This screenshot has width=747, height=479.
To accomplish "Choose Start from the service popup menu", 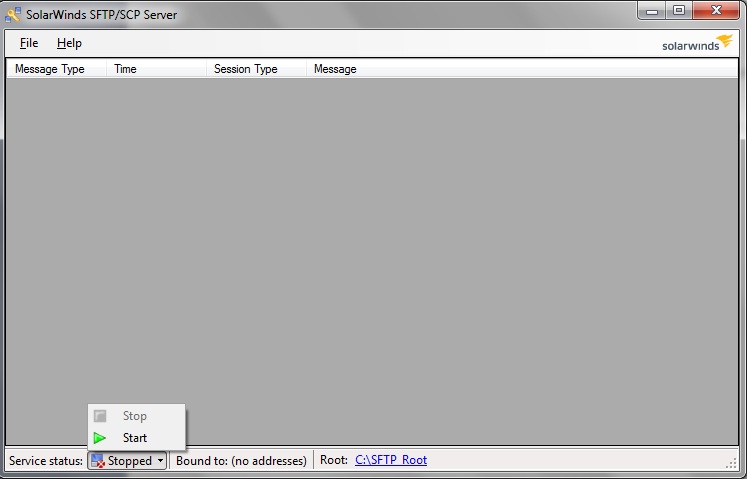I will (135, 438).
